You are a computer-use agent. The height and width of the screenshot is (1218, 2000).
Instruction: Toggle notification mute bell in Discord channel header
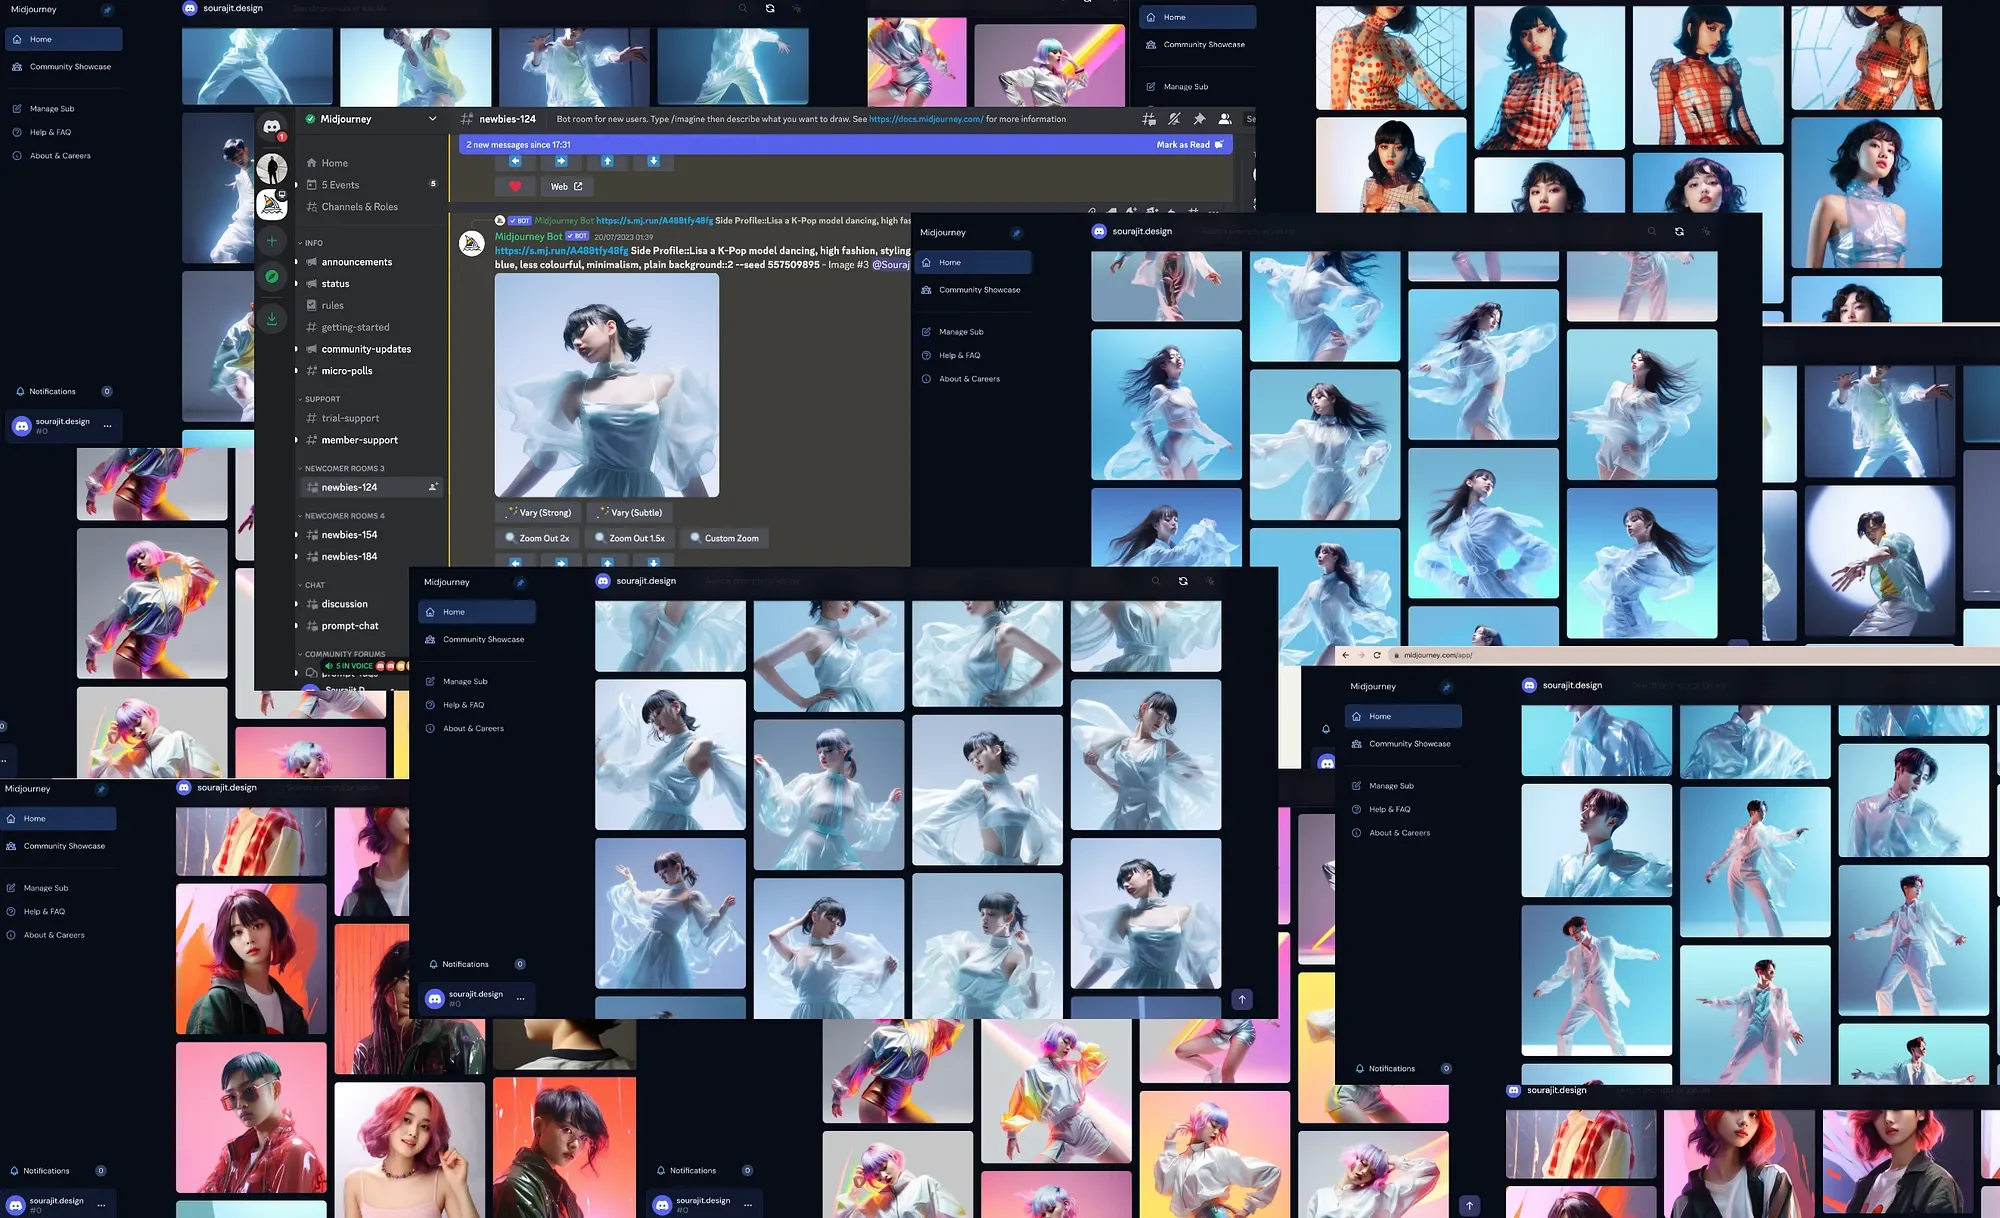point(1174,119)
